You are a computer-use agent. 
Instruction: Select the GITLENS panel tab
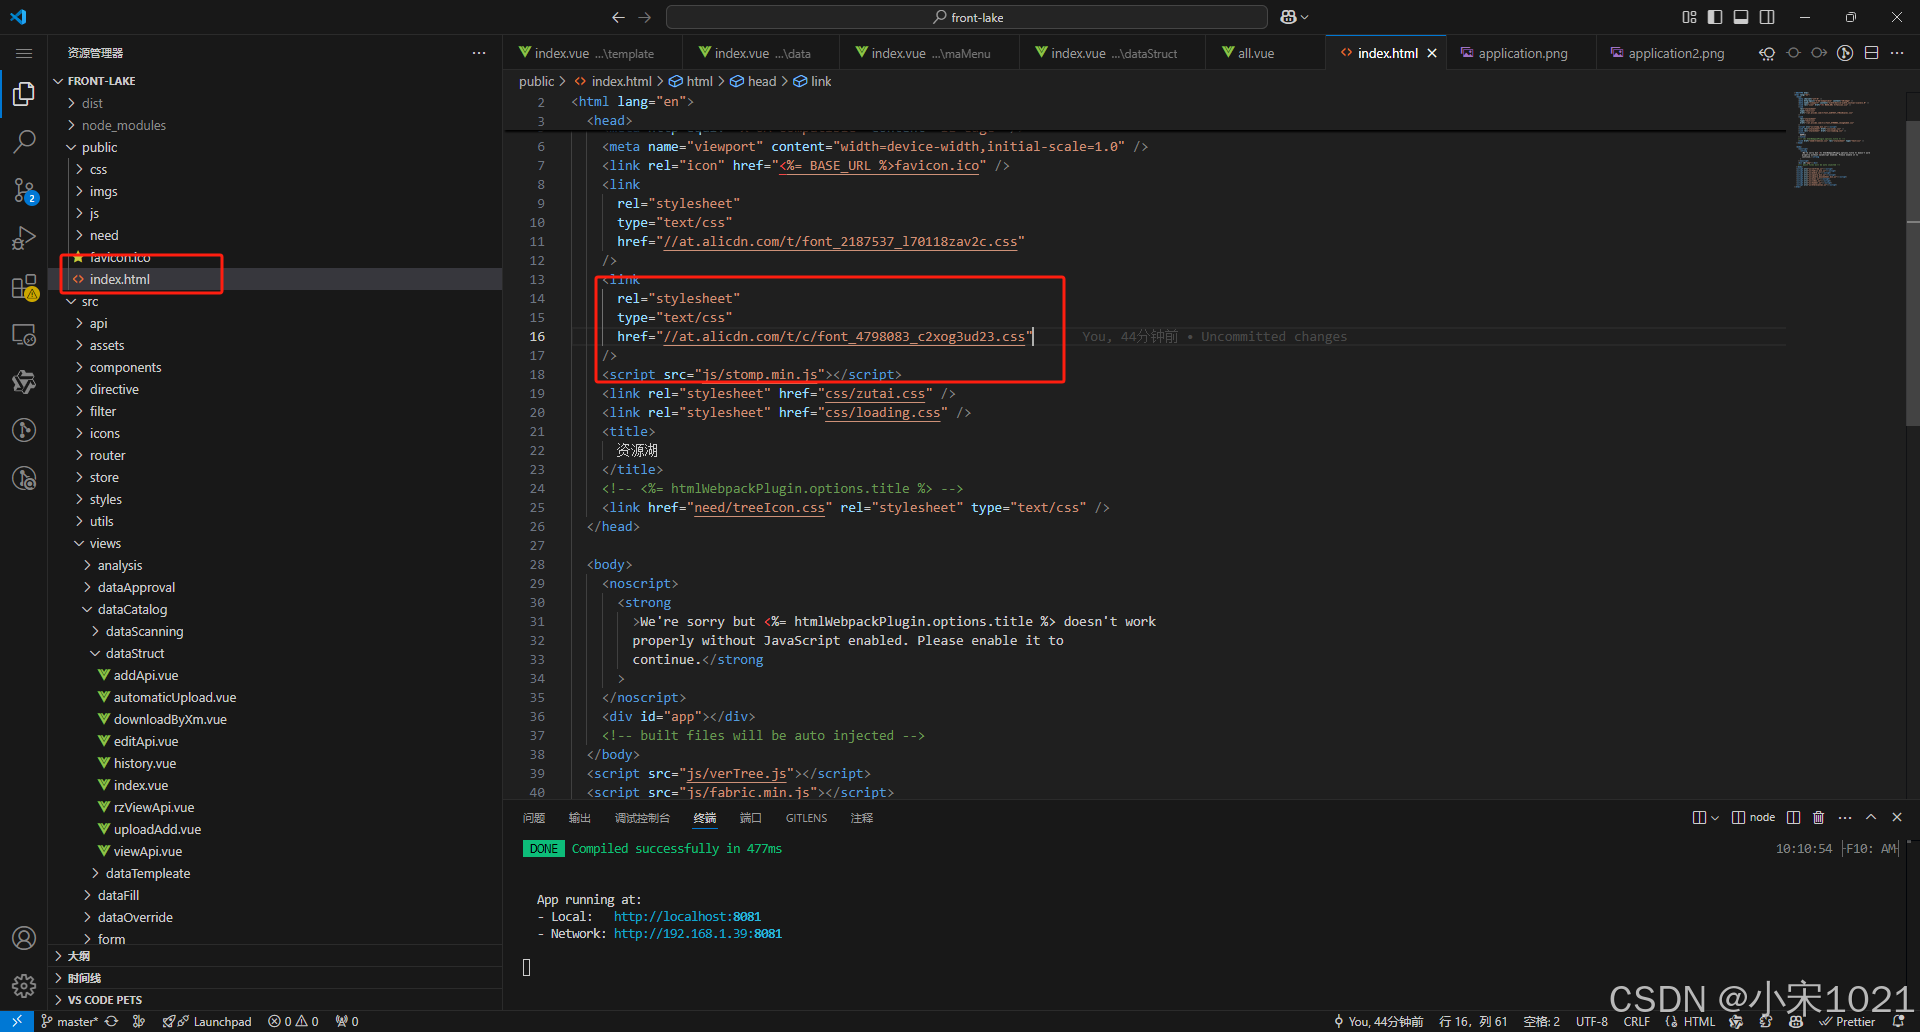806,818
